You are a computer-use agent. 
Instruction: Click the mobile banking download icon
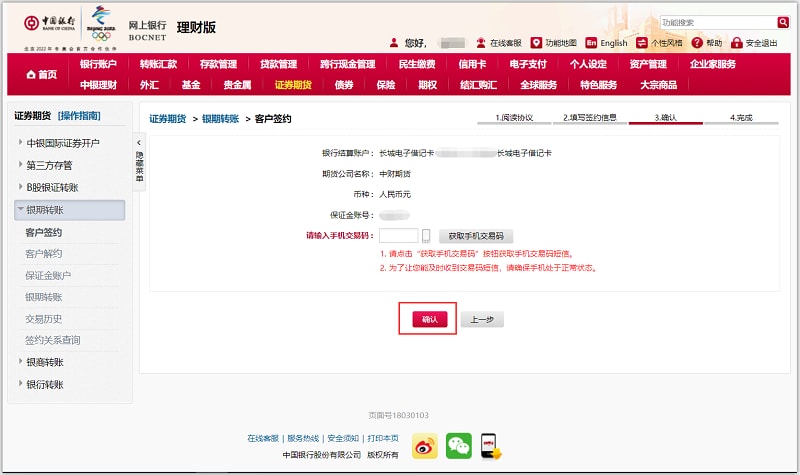489,446
